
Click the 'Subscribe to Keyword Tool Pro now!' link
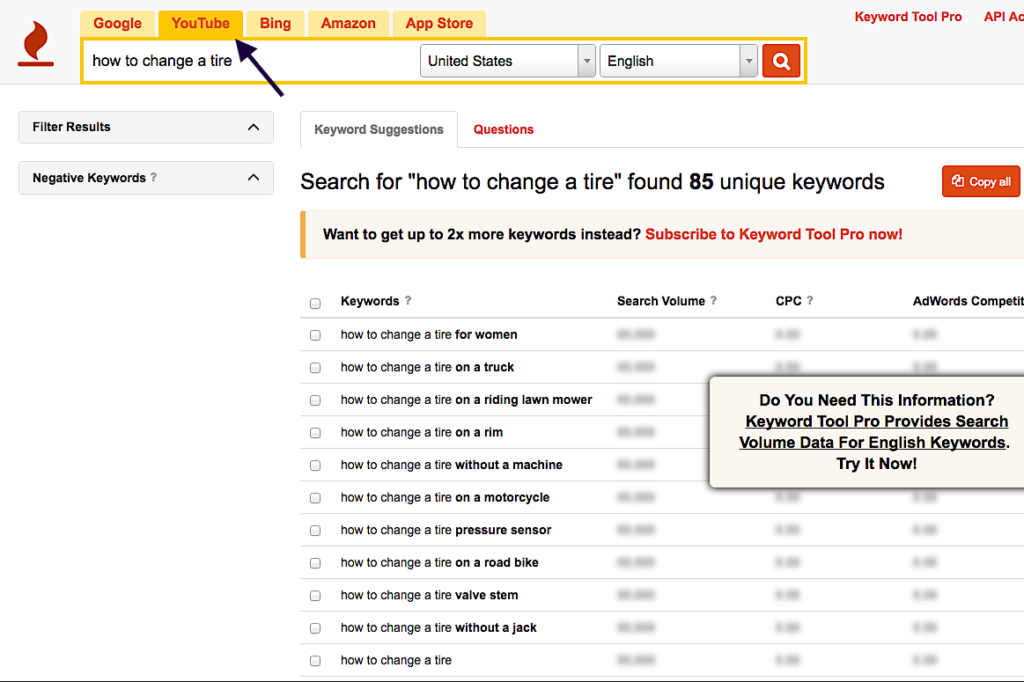[773, 234]
